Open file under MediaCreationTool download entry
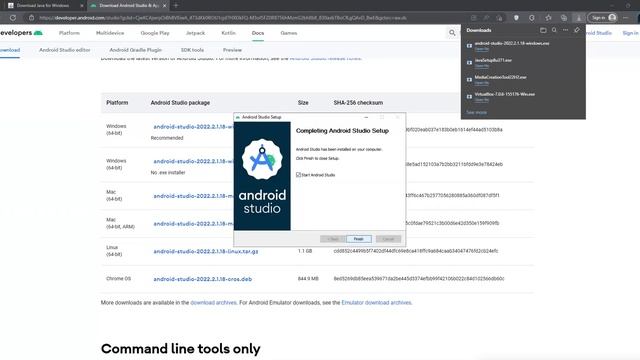 (x=482, y=83)
